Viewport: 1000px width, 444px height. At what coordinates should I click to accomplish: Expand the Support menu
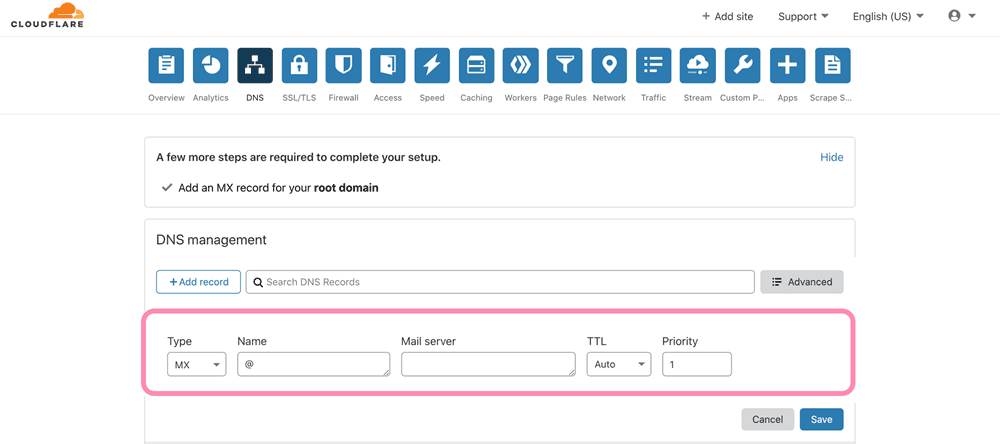803,16
